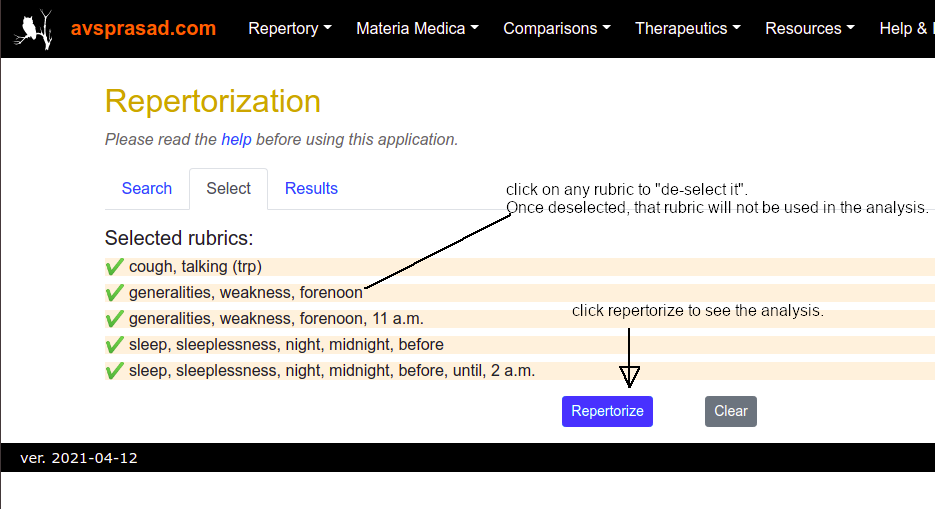The image size is (935, 509).
Task: Open the Repertory dropdown menu
Action: click(290, 29)
